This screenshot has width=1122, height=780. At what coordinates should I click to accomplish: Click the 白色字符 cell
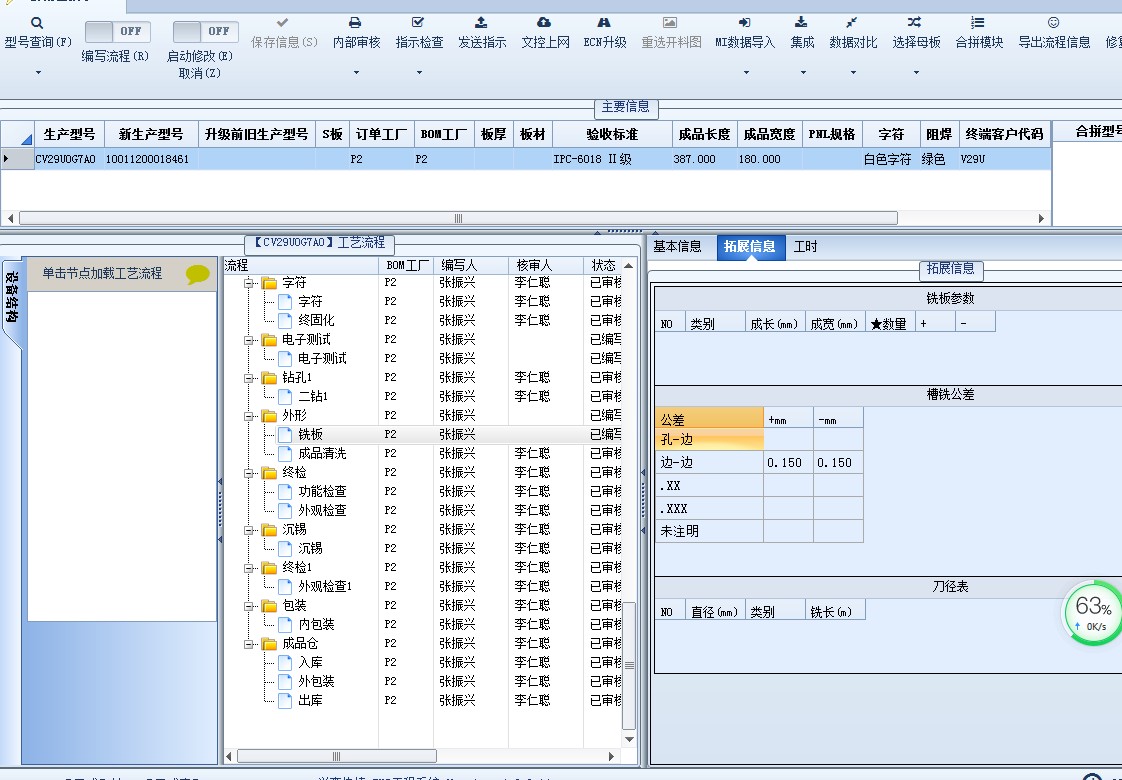click(x=889, y=159)
